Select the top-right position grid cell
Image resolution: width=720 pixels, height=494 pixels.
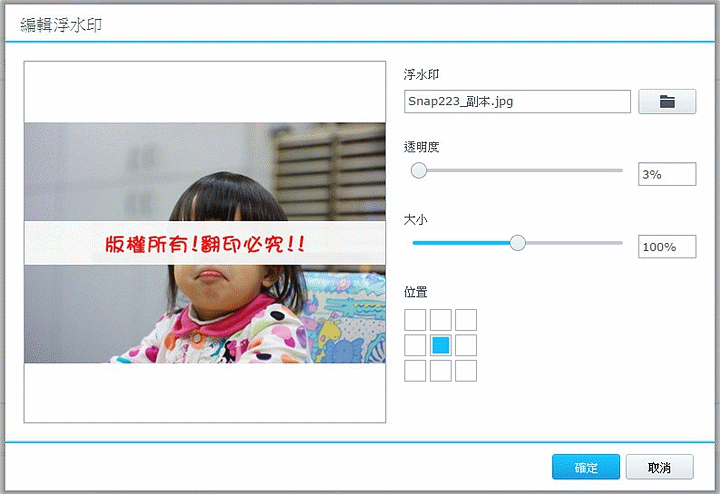click(466, 320)
